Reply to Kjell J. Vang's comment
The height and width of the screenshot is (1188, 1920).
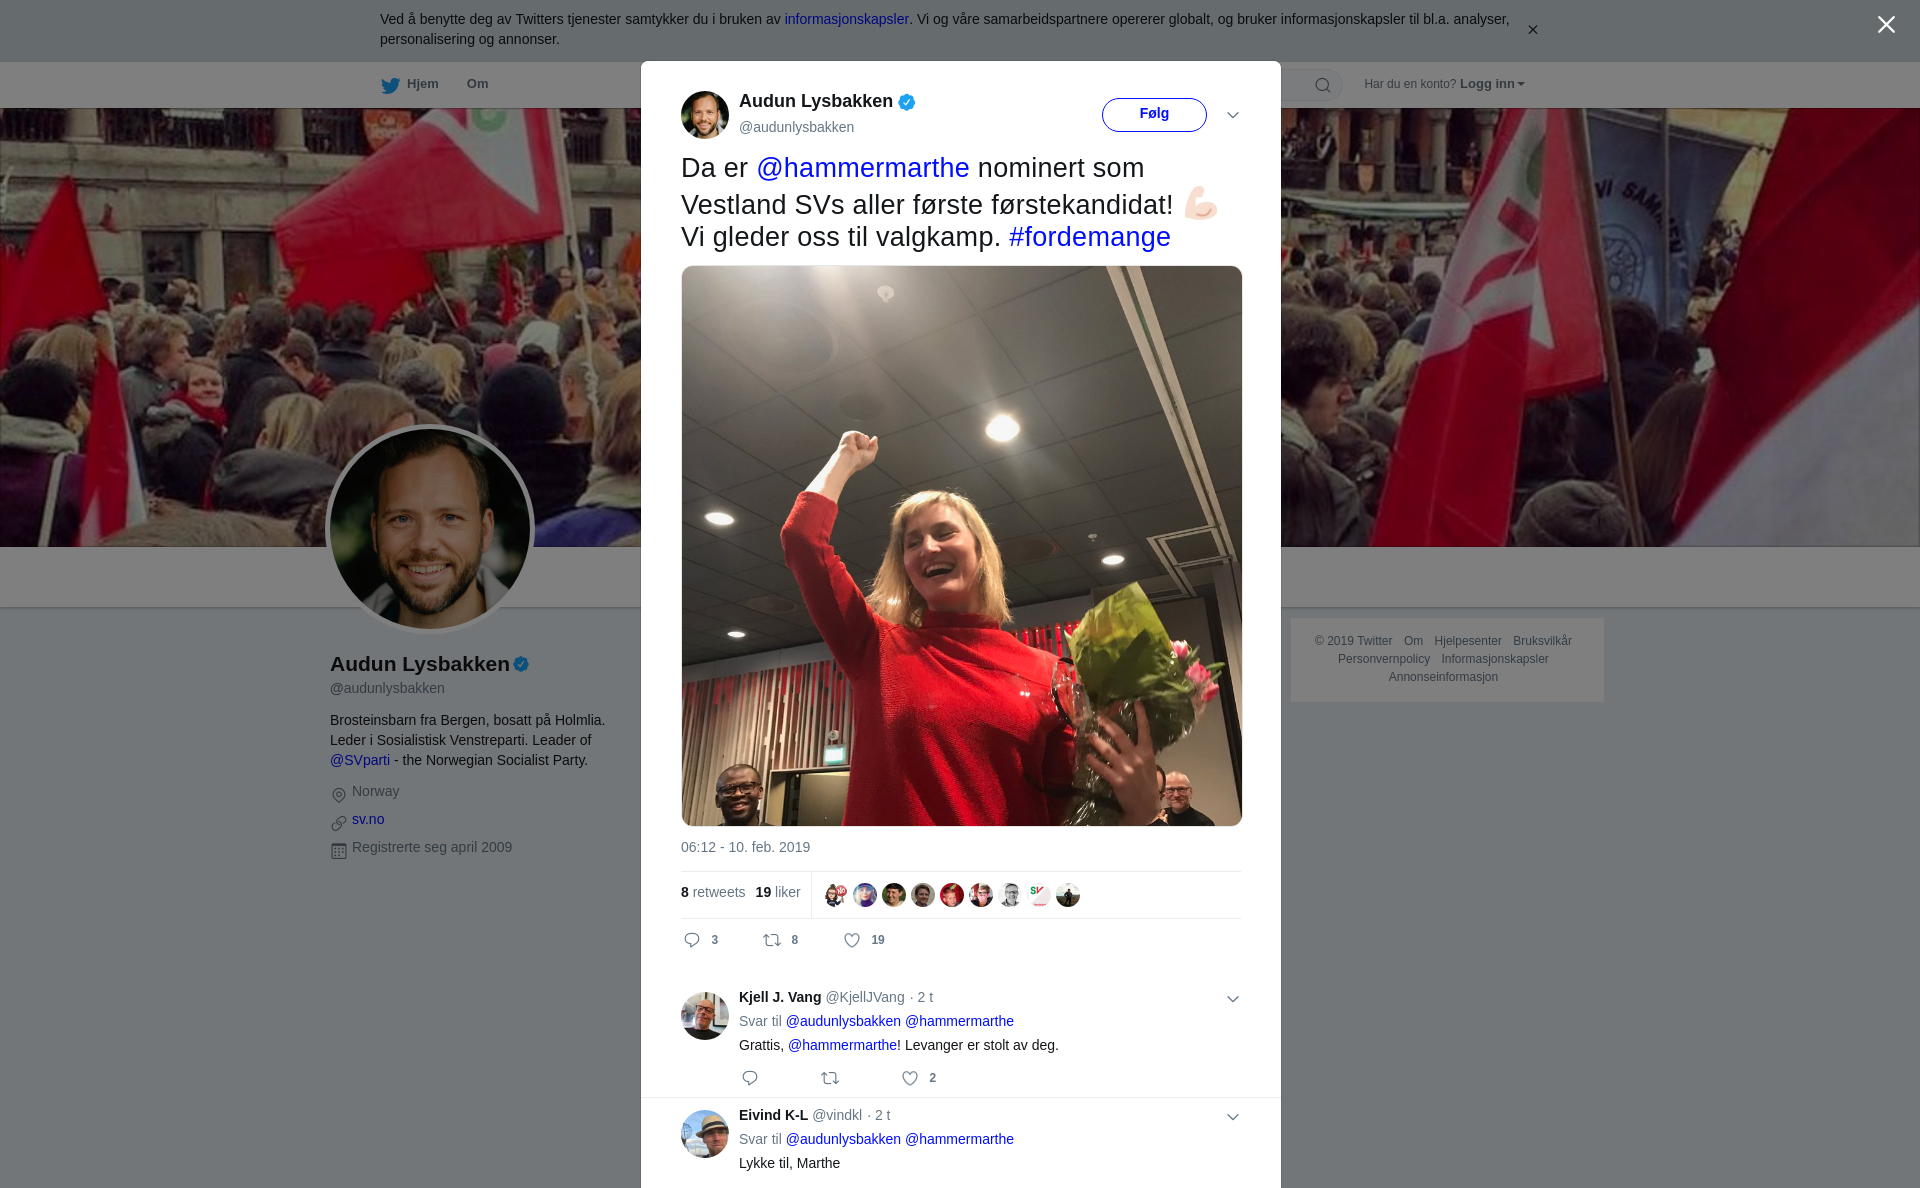pyautogui.click(x=750, y=1078)
